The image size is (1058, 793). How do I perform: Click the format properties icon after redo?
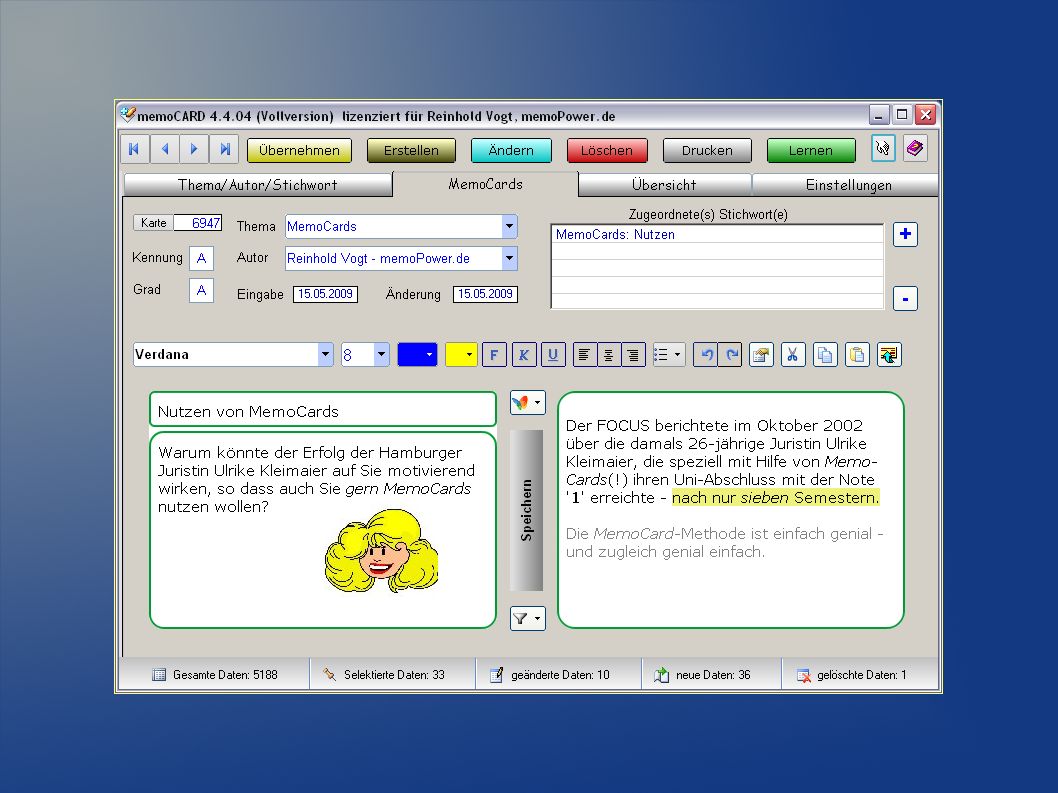[761, 355]
